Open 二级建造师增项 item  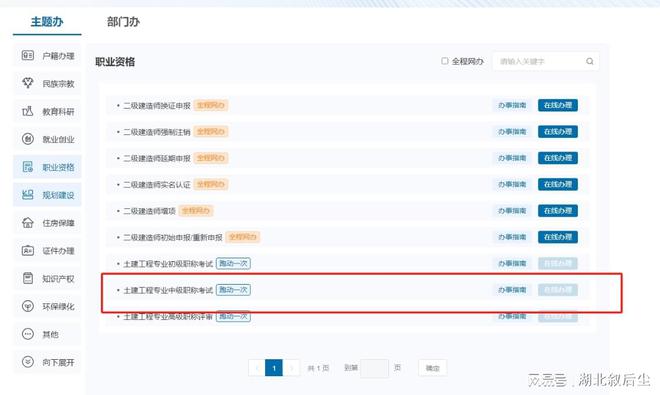[x=149, y=211]
